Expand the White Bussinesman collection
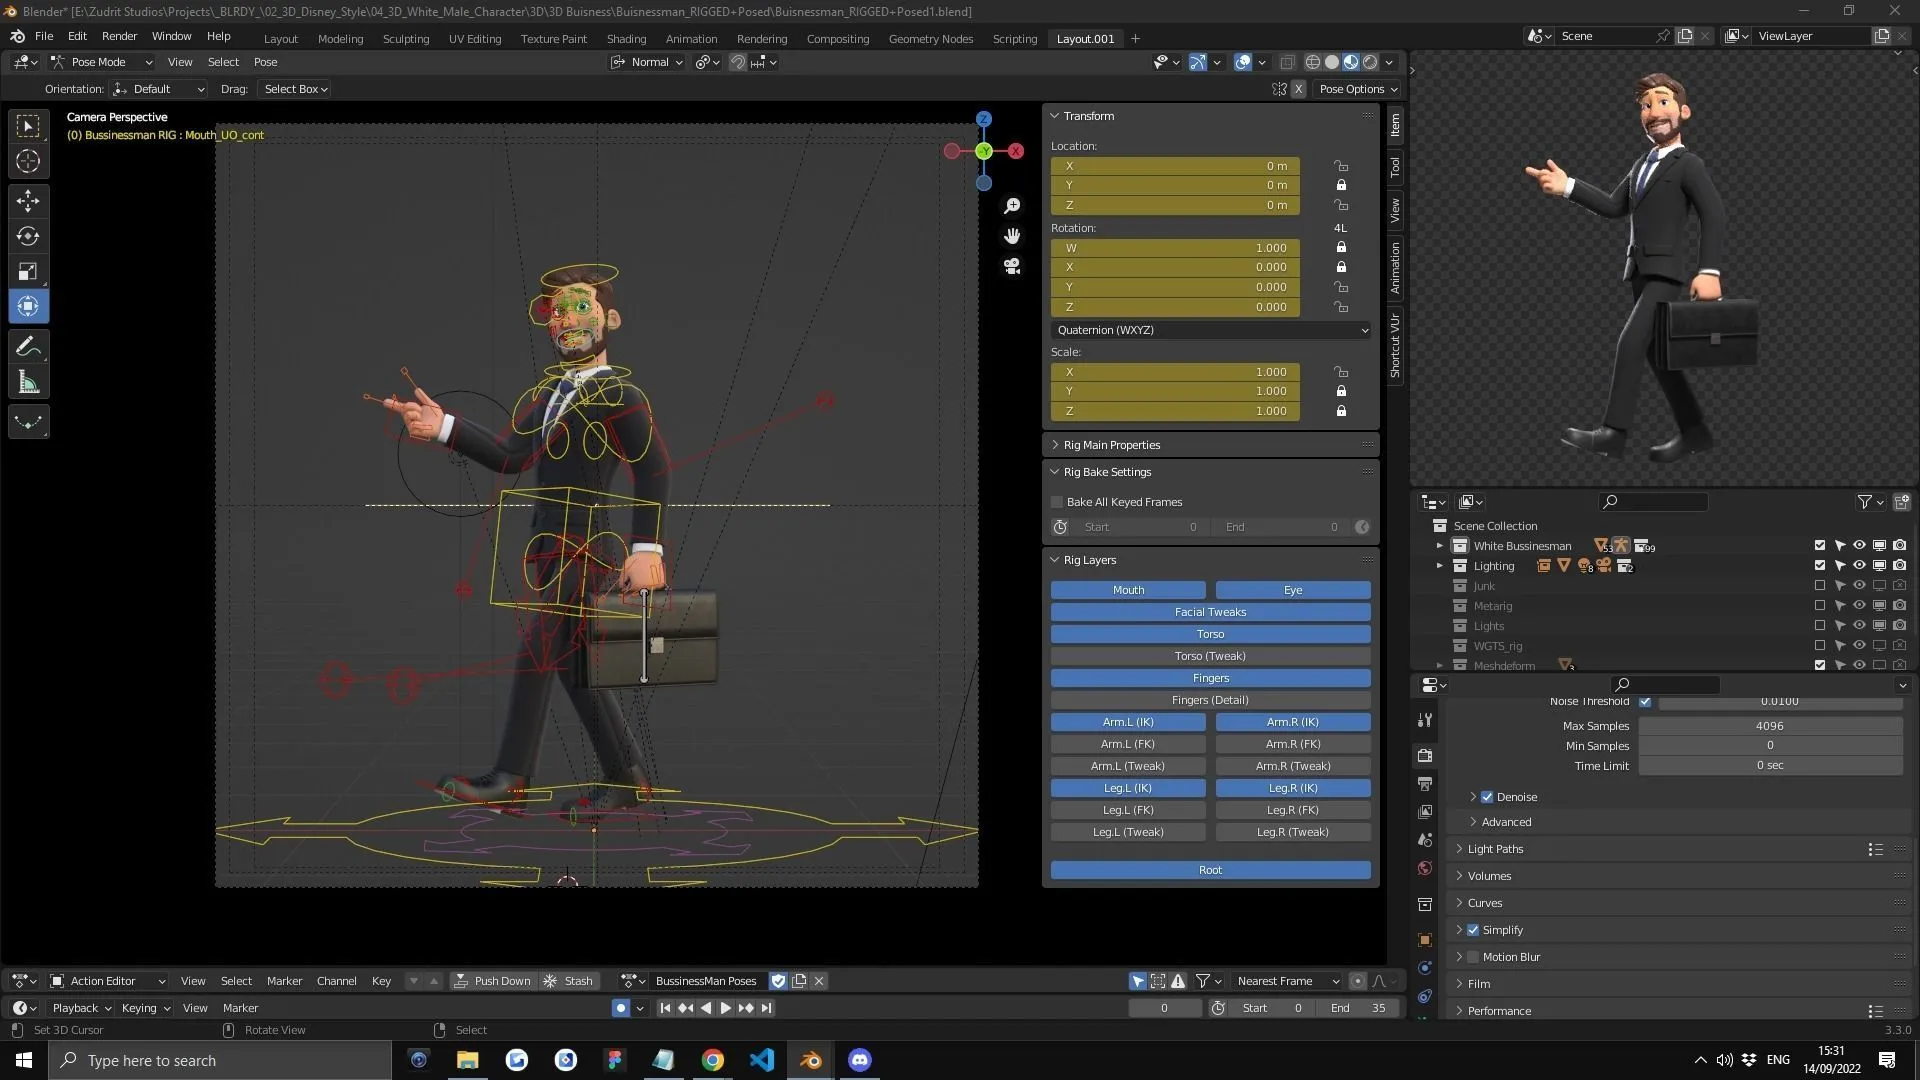Image resolution: width=1920 pixels, height=1080 pixels. 1440,545
